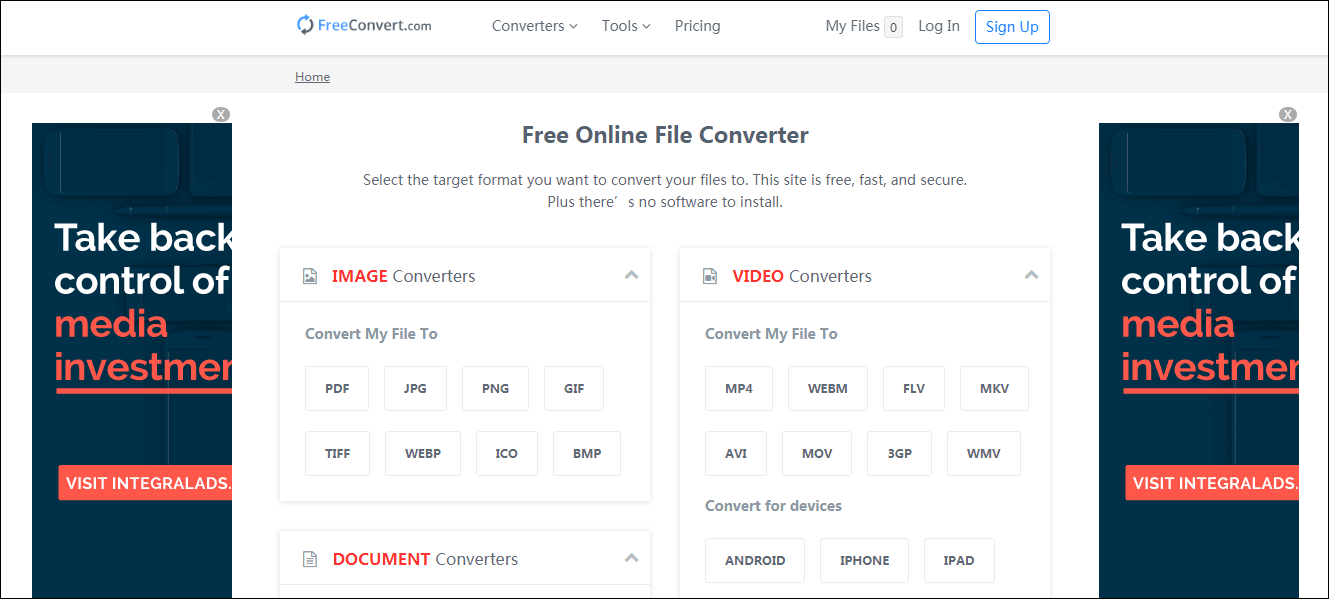The height and width of the screenshot is (599, 1329).
Task: Click the IMAGE Converters heading text
Action: 404,276
